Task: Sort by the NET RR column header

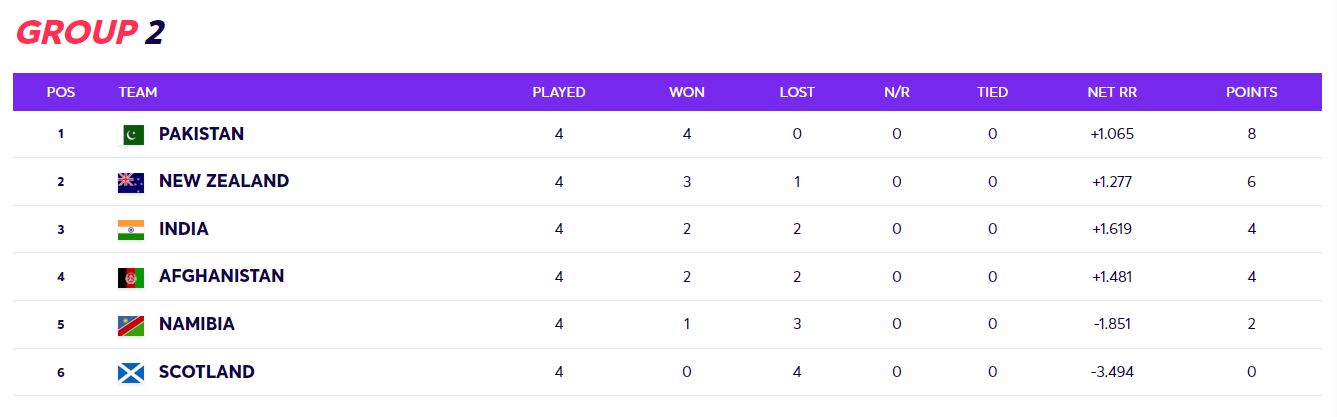Action: pos(1112,92)
